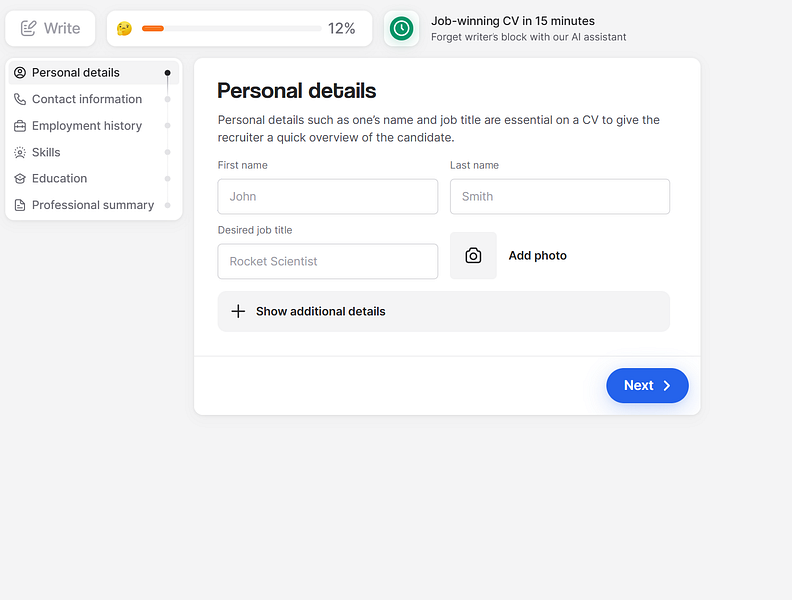792x600 pixels.
Task: Focus the Desired job title field
Action: pyautogui.click(x=327, y=261)
